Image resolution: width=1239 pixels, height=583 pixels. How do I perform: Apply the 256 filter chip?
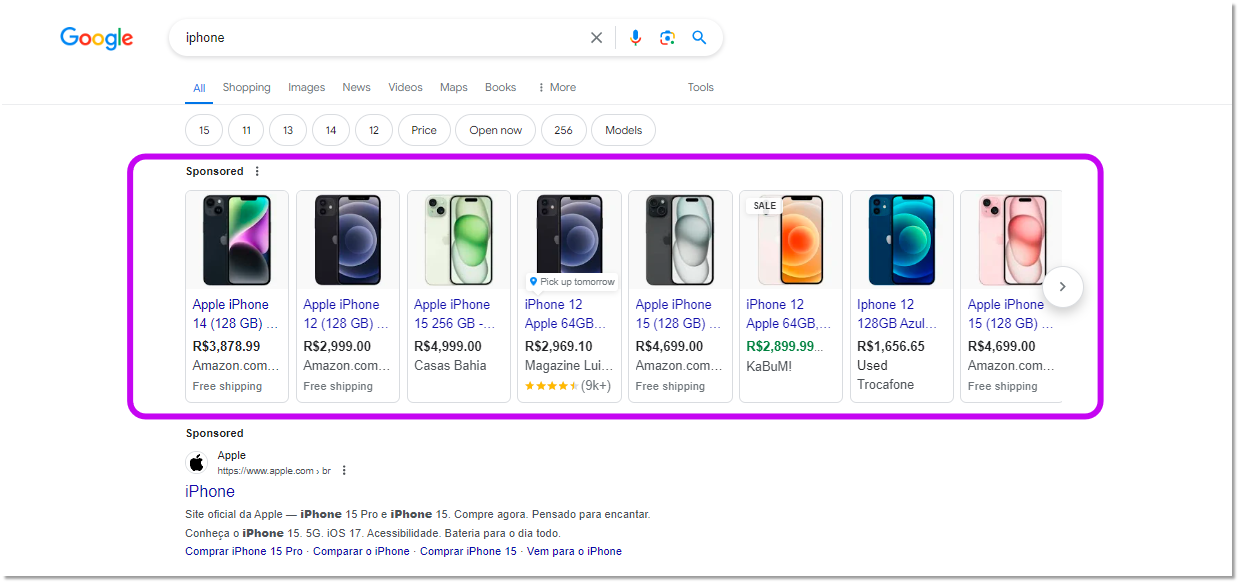564,130
